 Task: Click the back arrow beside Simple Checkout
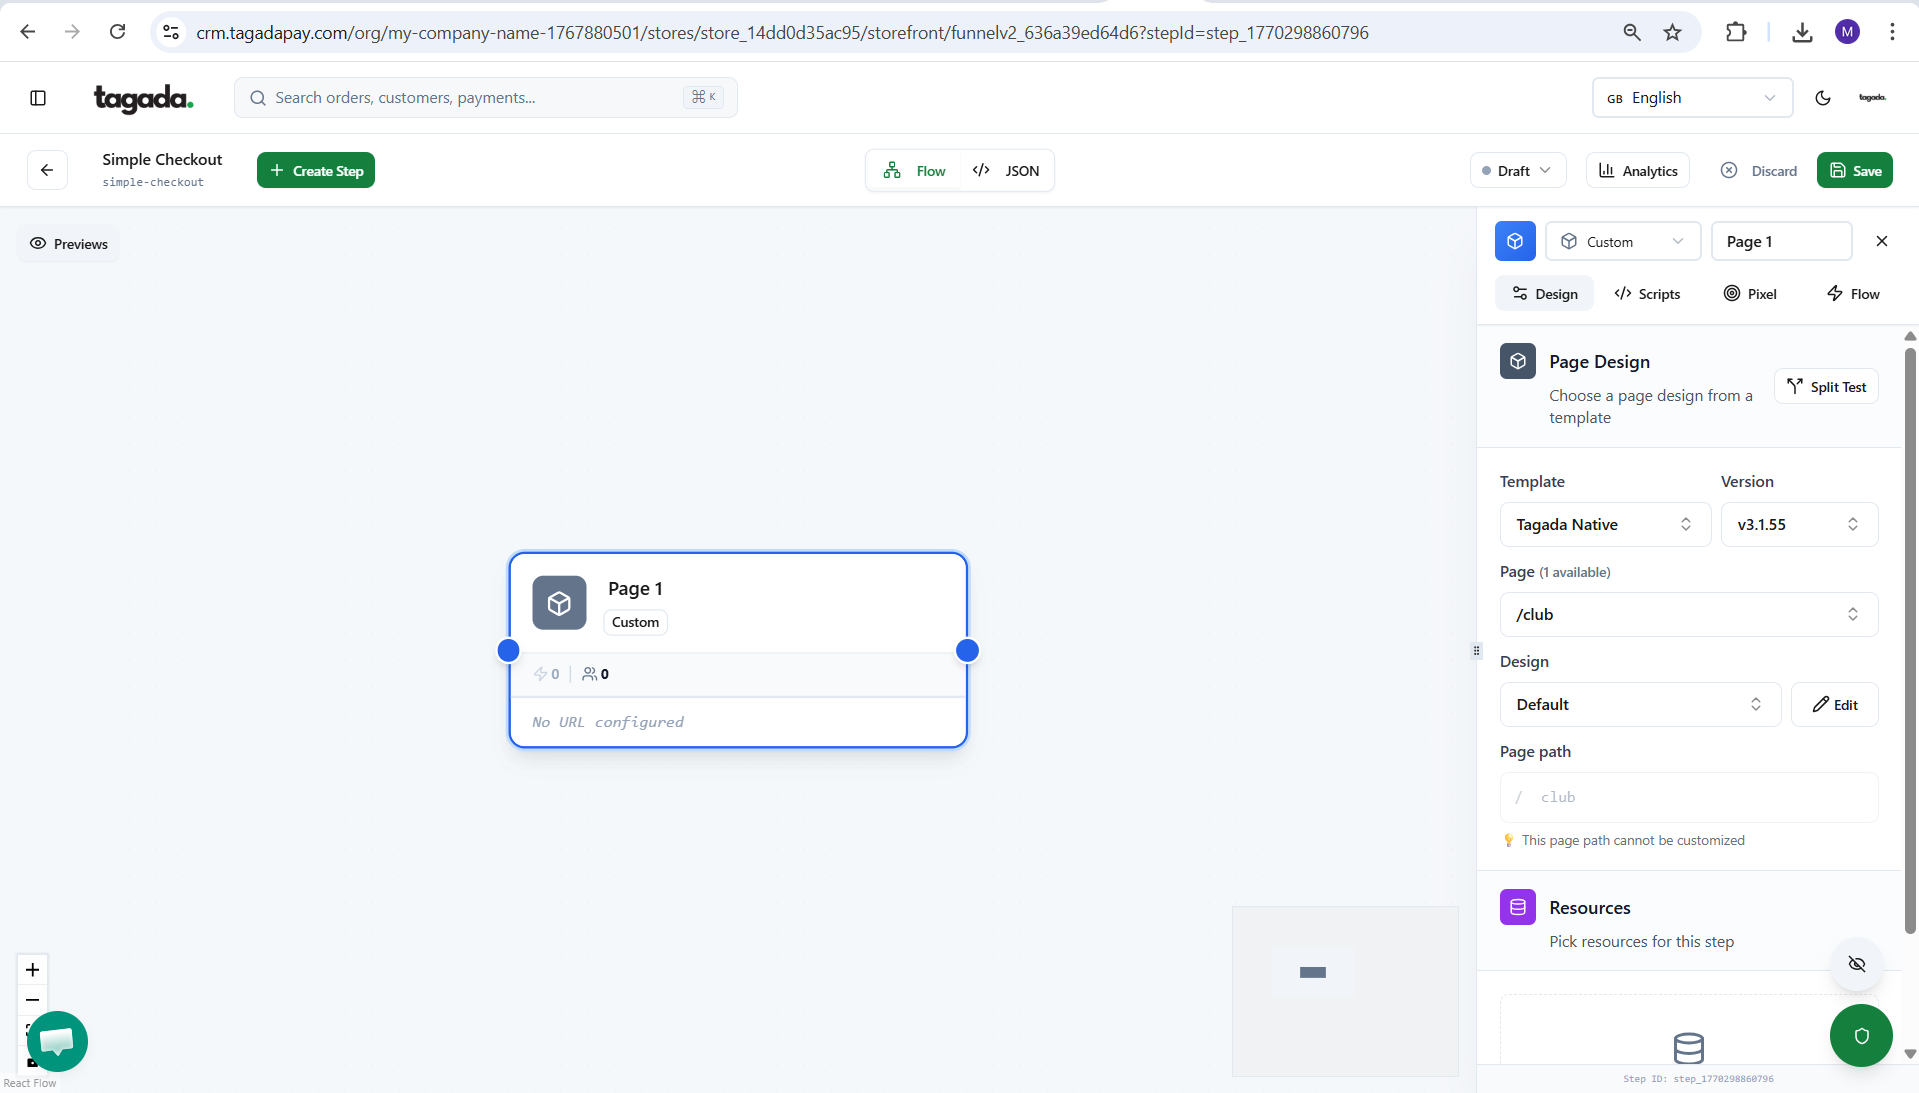click(x=47, y=170)
